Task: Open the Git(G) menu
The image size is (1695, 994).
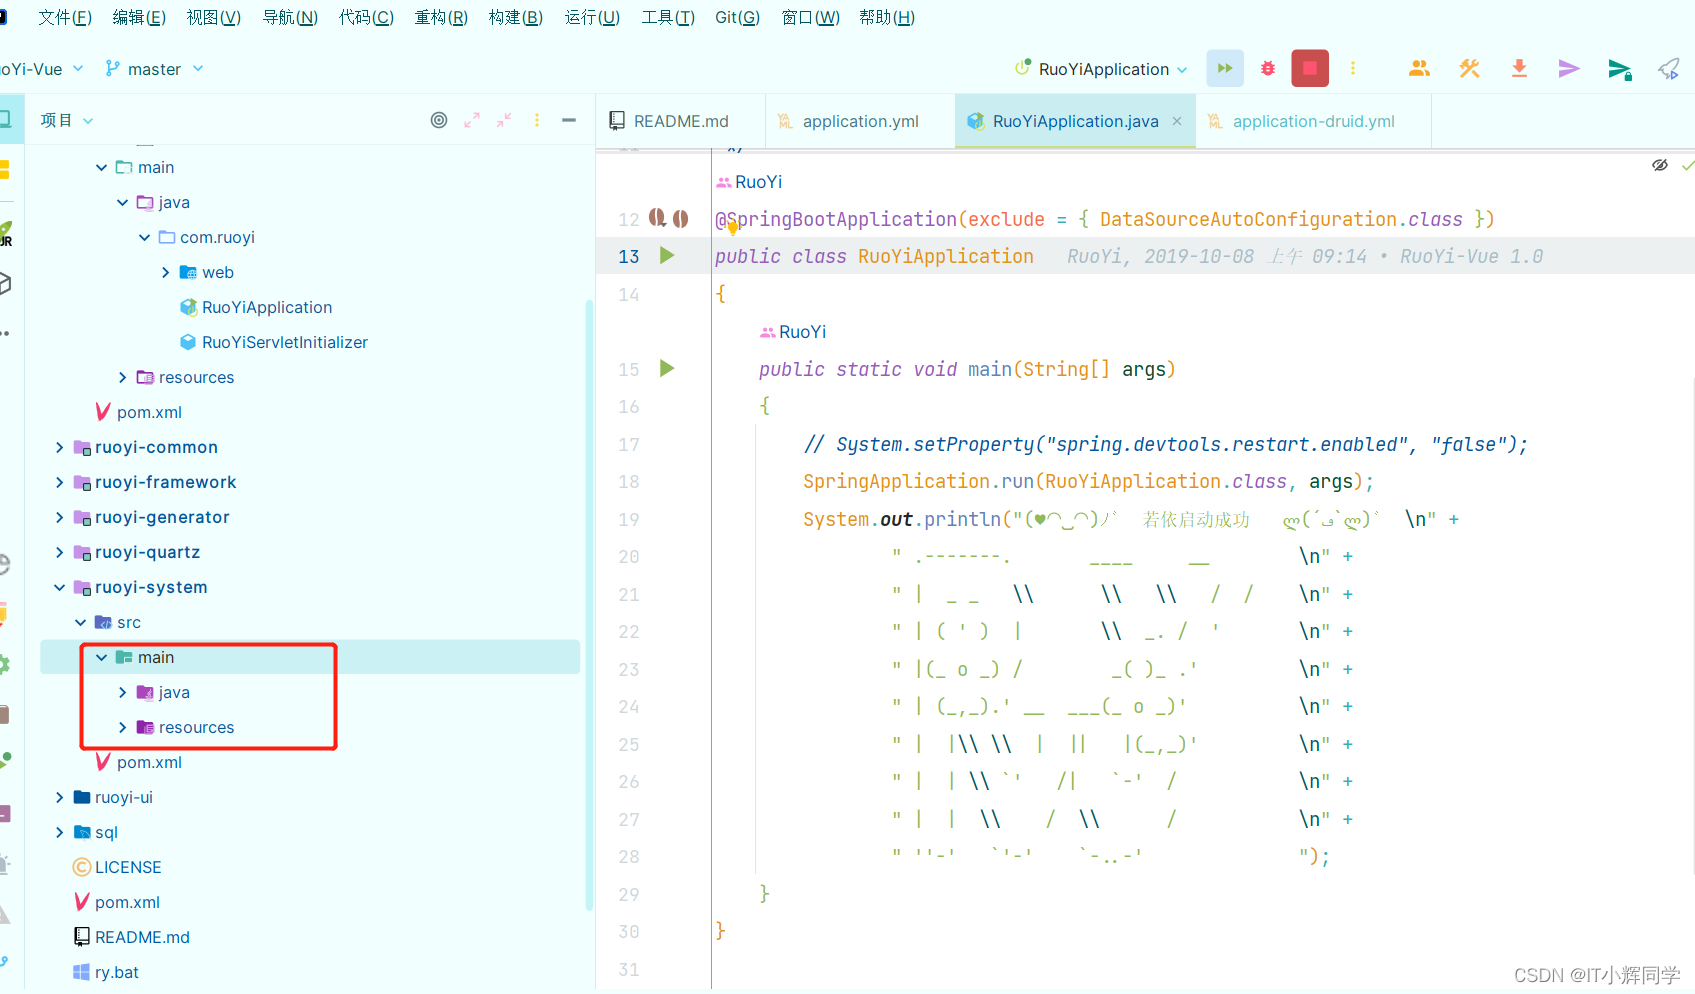Action: 737,17
